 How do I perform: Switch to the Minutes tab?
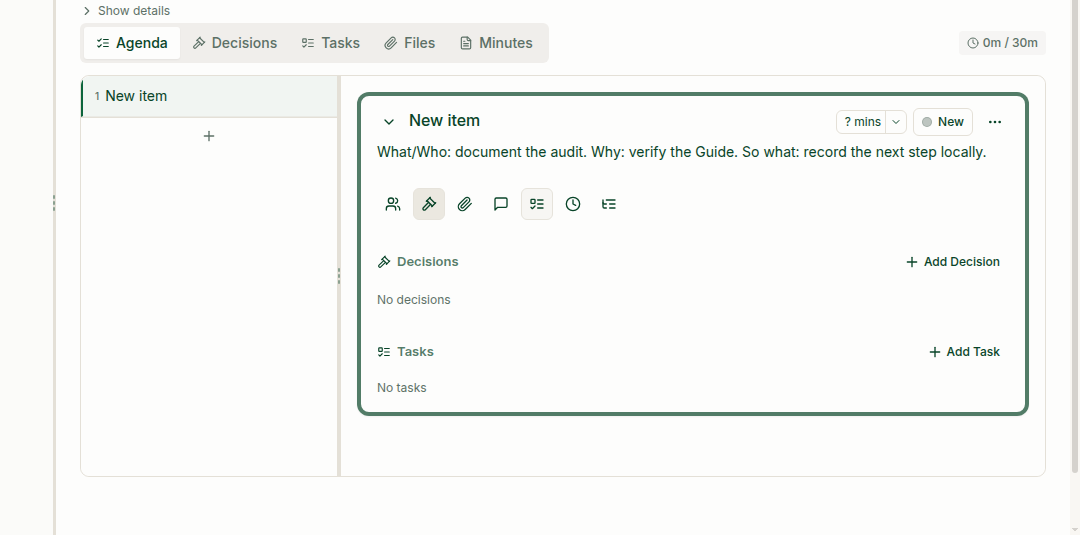497,43
